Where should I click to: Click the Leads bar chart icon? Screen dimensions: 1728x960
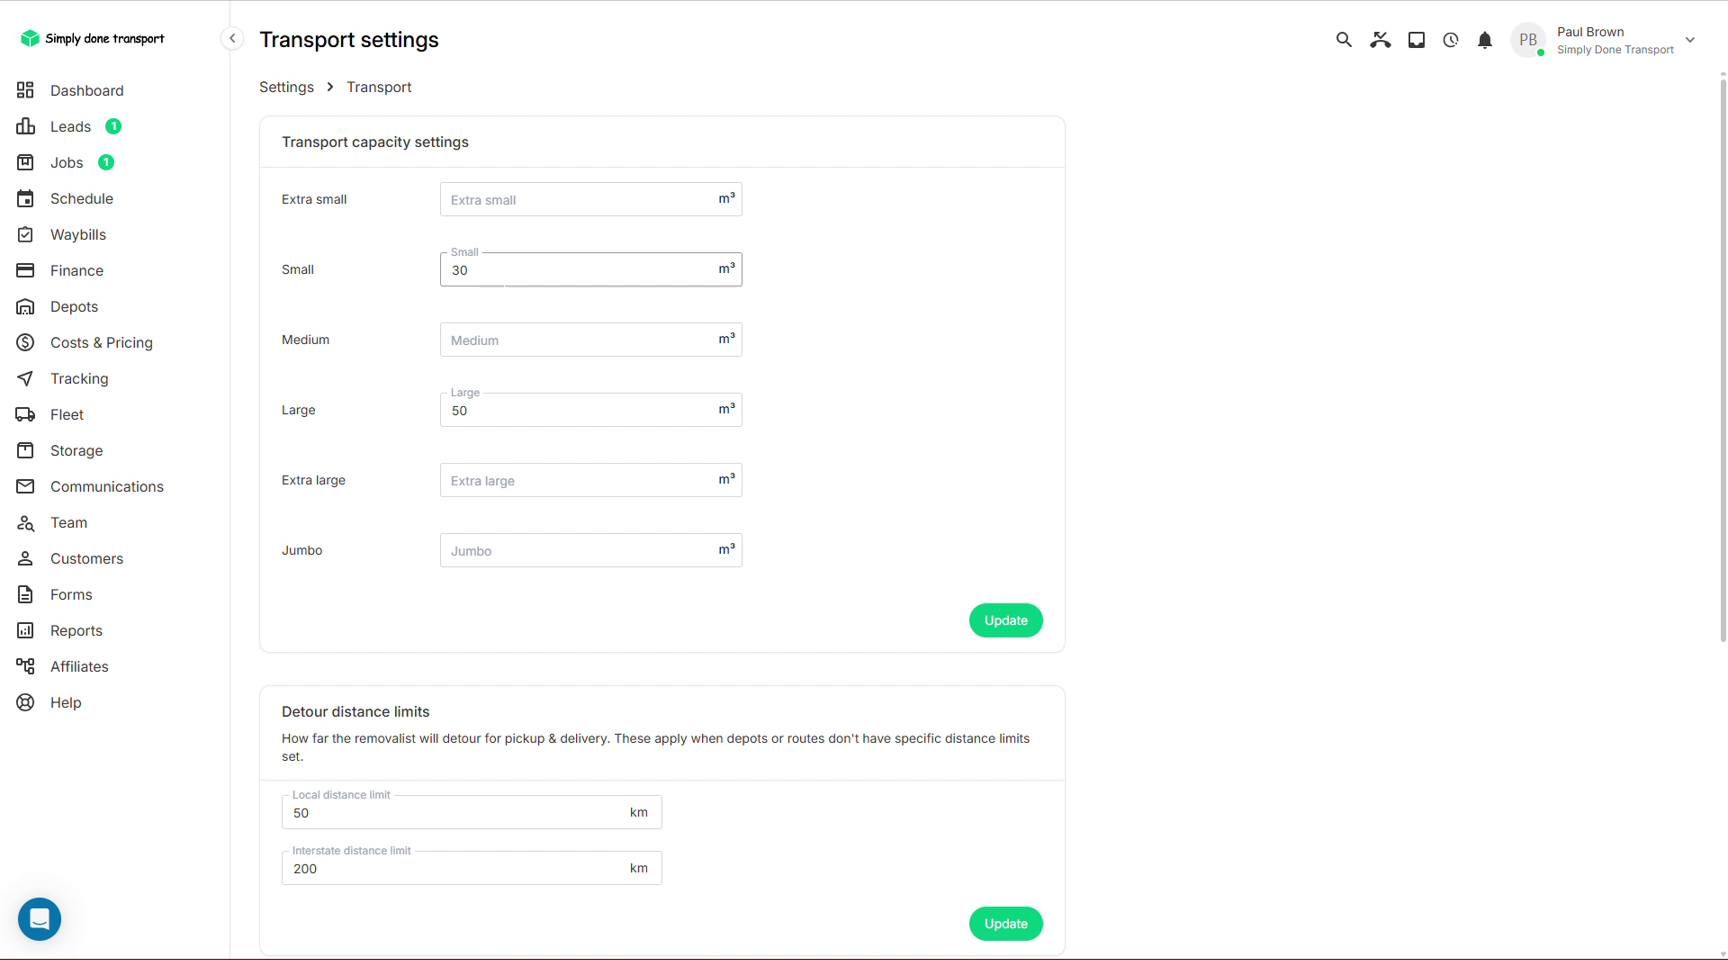25,126
